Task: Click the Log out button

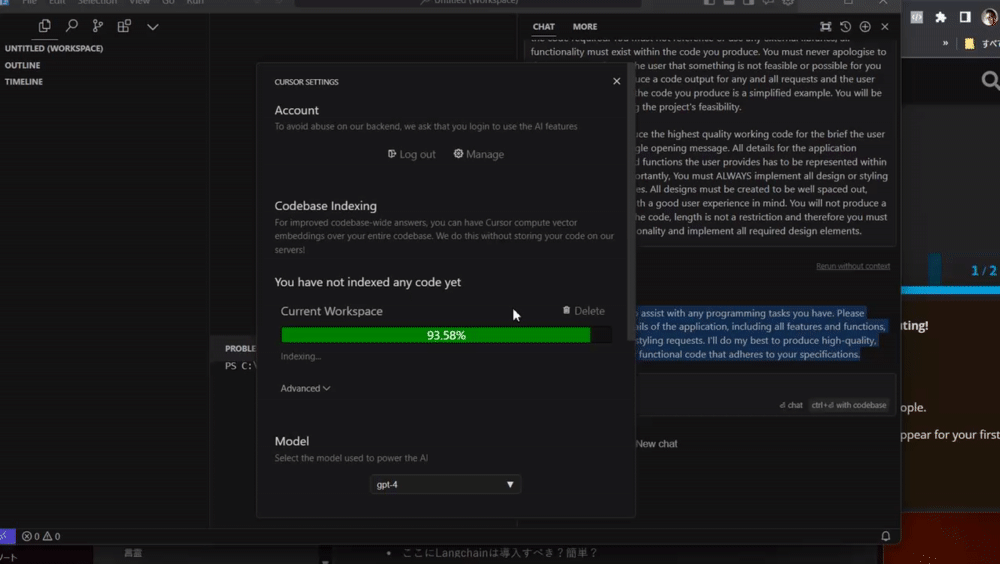Action: coord(412,154)
